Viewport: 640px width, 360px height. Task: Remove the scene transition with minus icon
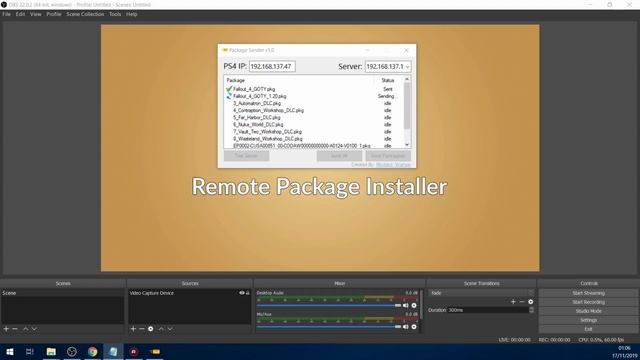click(x=522, y=302)
